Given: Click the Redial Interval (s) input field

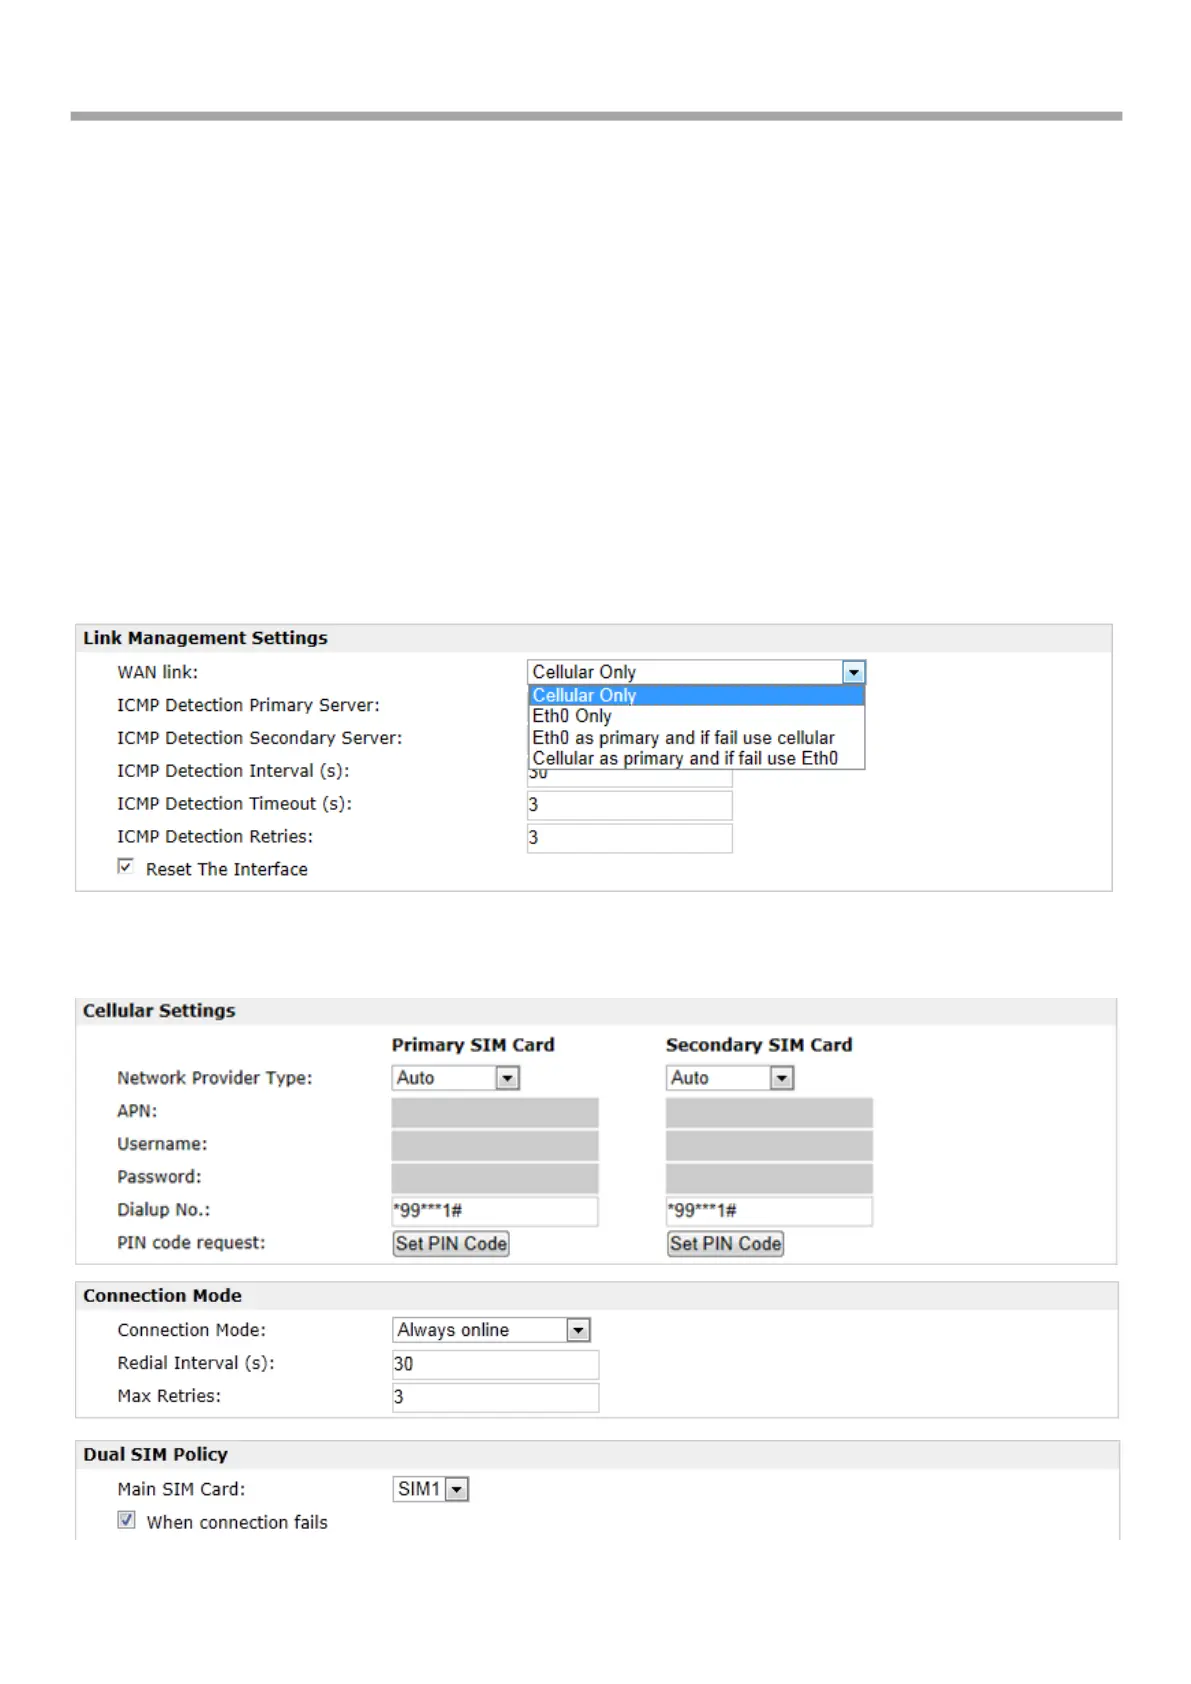Looking at the screenshot, I should [495, 1364].
